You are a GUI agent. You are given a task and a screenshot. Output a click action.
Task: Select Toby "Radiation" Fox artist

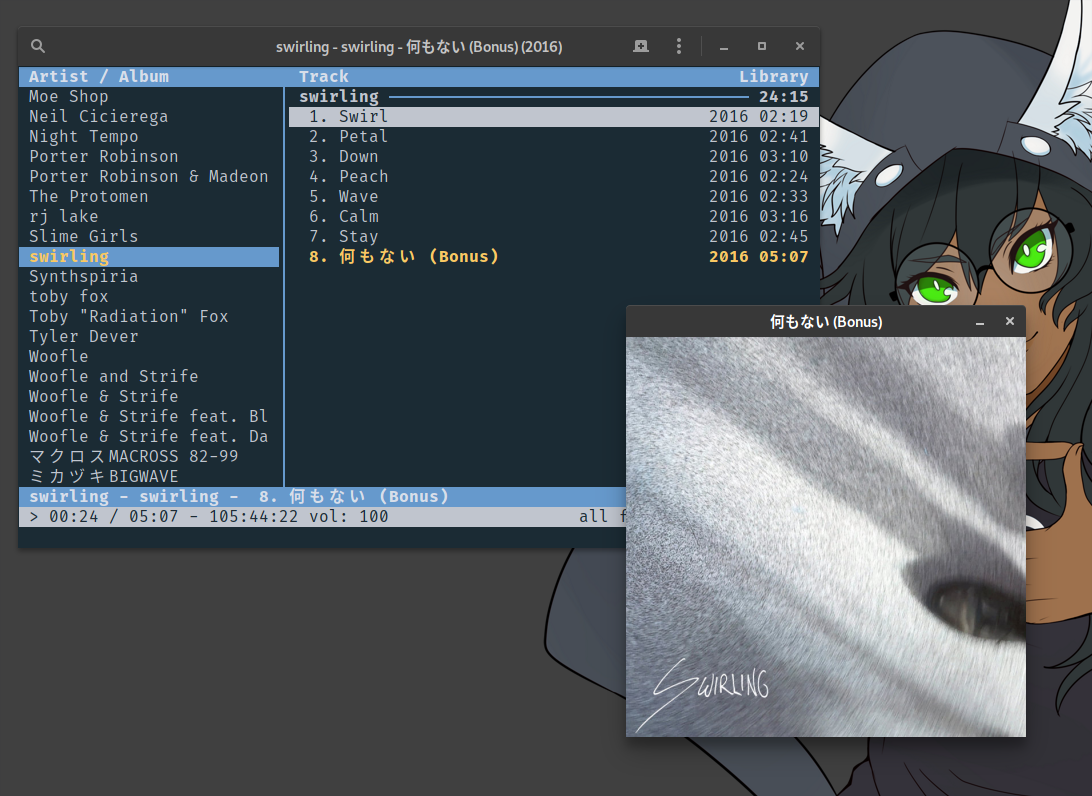129,316
